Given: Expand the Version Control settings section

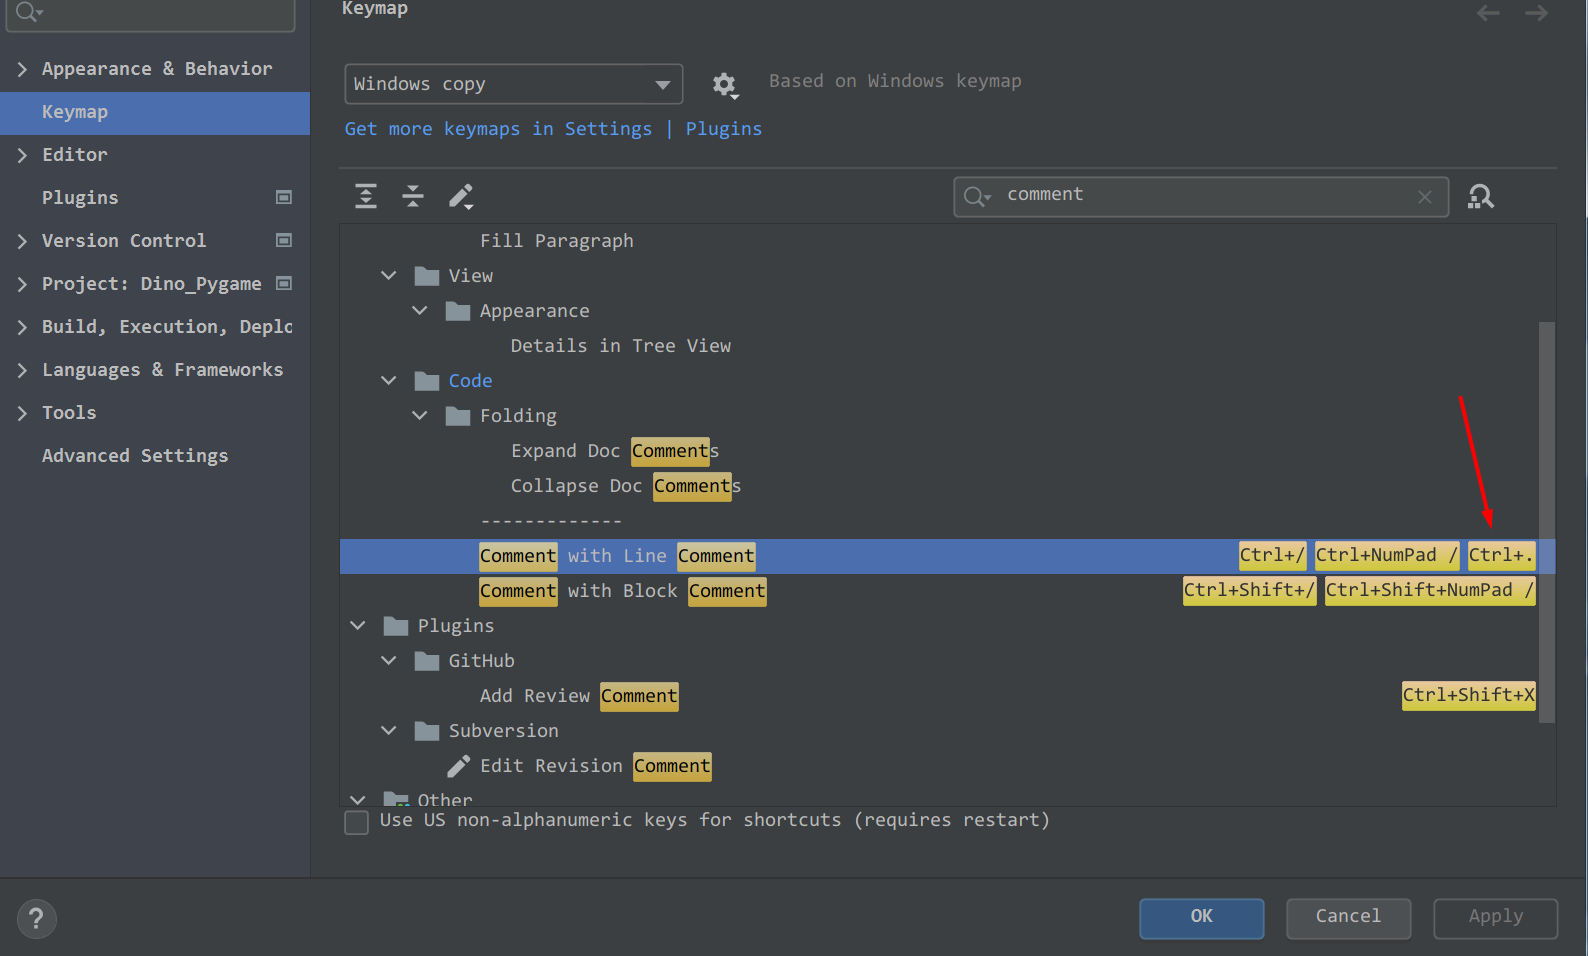Looking at the screenshot, I should click(22, 241).
